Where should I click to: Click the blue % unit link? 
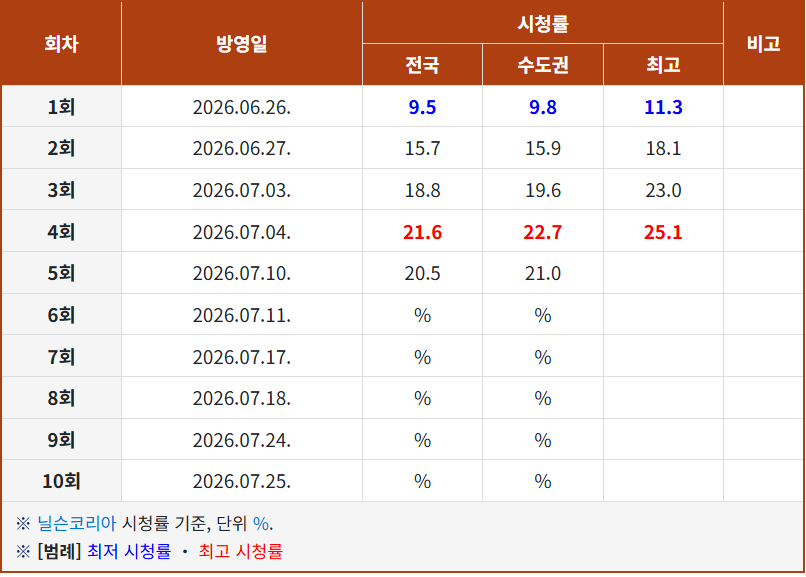[x=261, y=524]
